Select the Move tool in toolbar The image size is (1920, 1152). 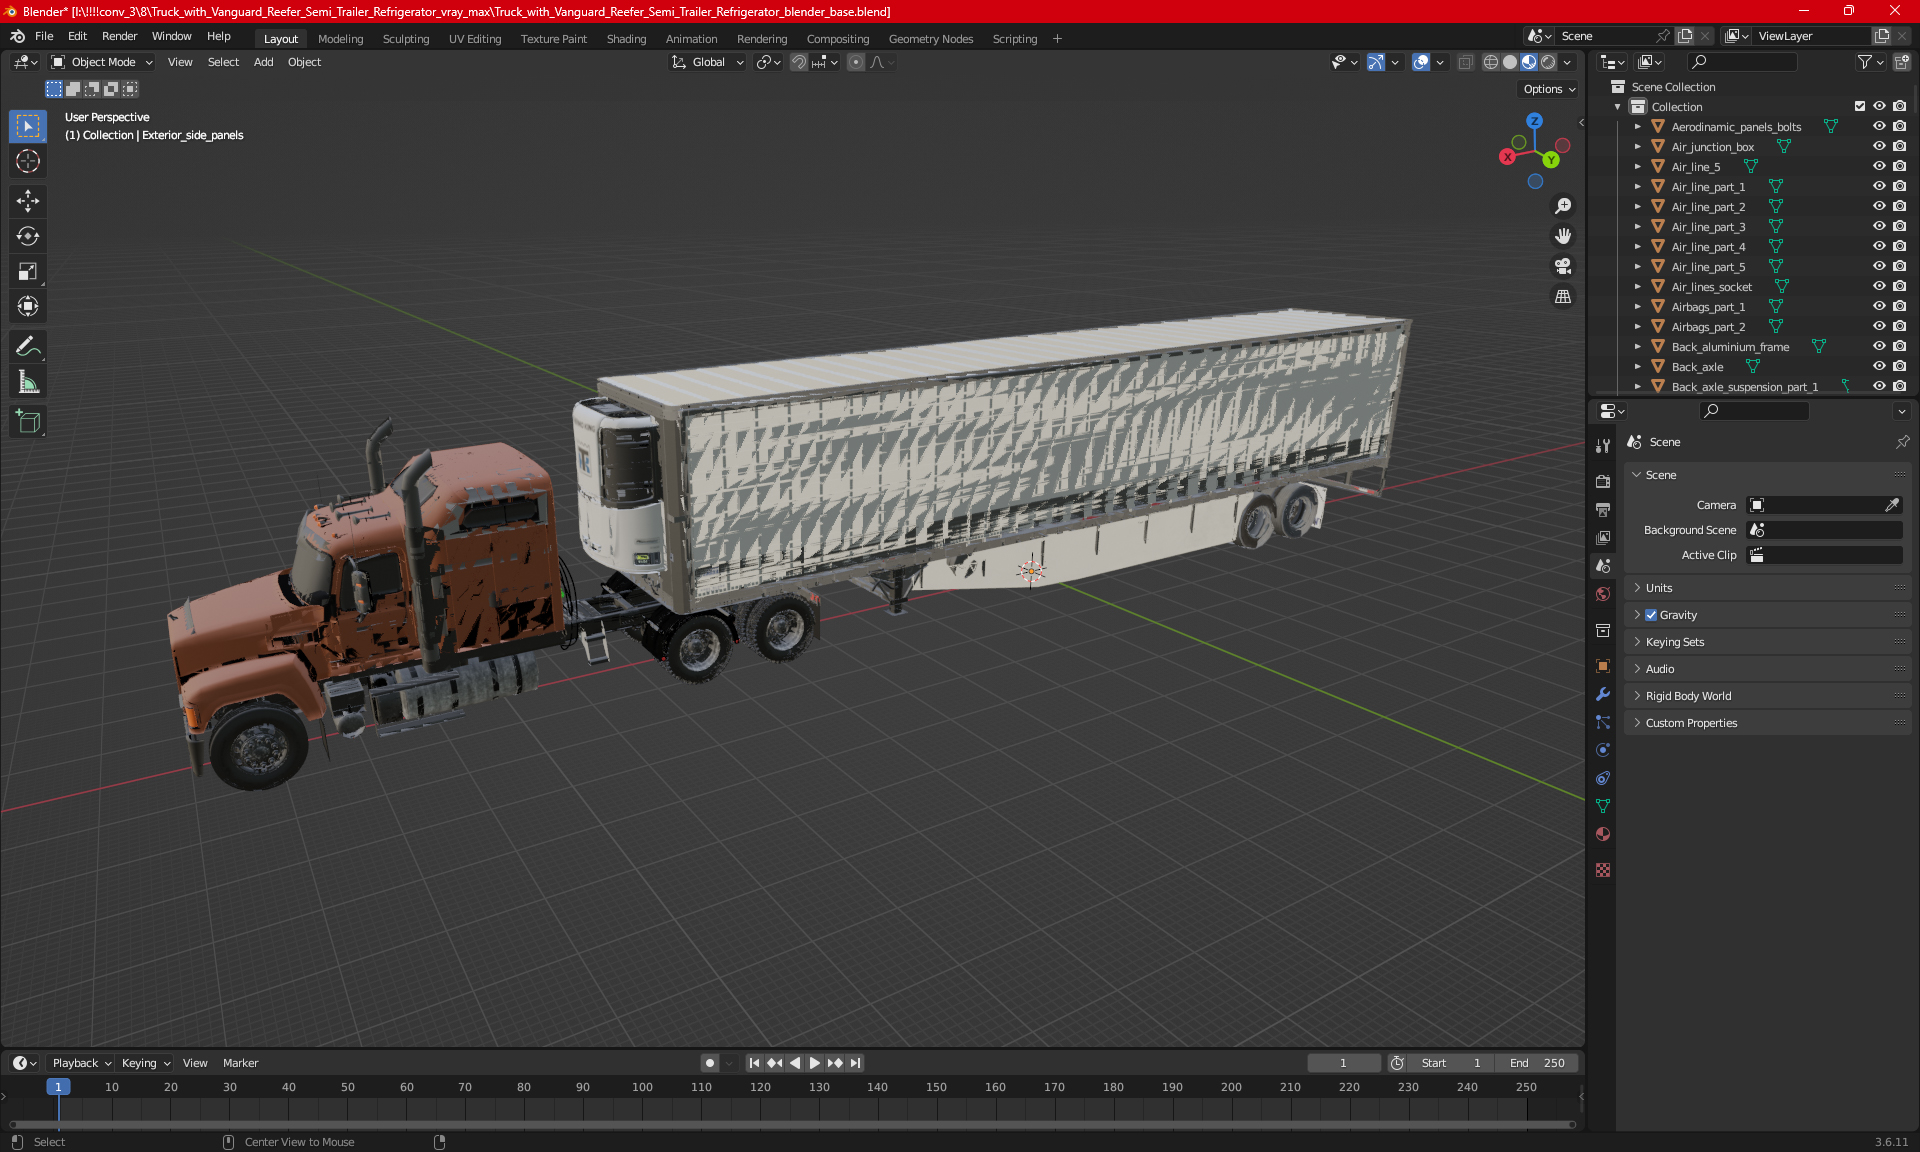[28, 201]
